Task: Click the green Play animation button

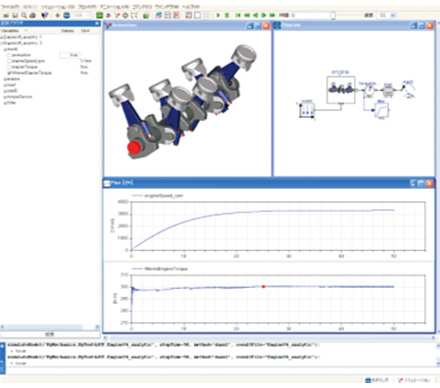Action: [x=218, y=15]
